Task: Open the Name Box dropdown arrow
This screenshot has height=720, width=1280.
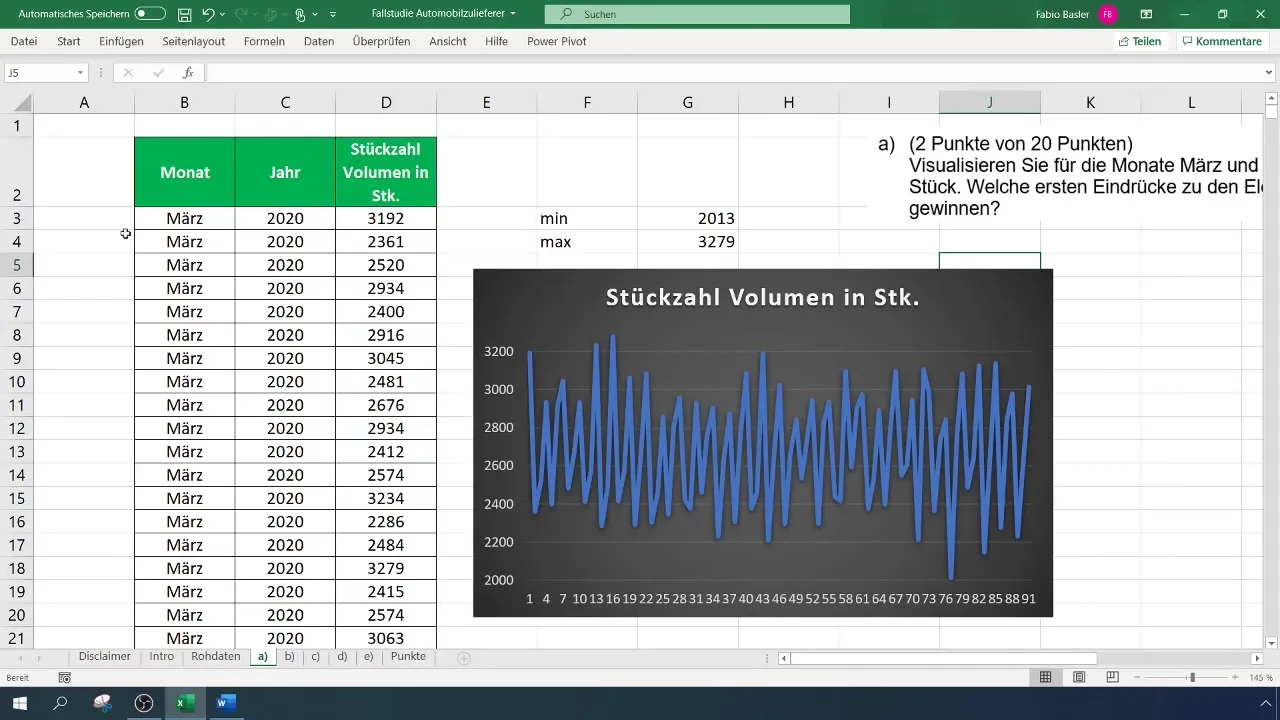Action: click(x=80, y=73)
